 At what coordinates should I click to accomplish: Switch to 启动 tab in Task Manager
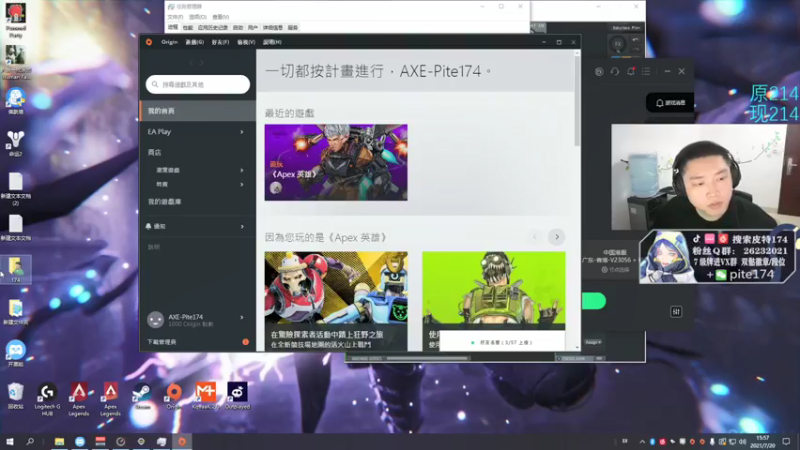pyautogui.click(x=238, y=28)
